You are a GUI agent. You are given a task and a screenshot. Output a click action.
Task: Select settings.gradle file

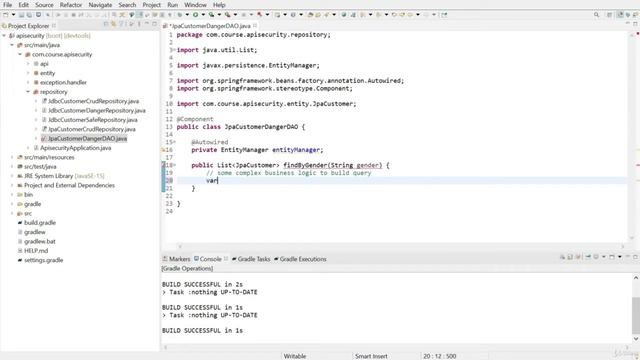pyautogui.click(x=44, y=260)
